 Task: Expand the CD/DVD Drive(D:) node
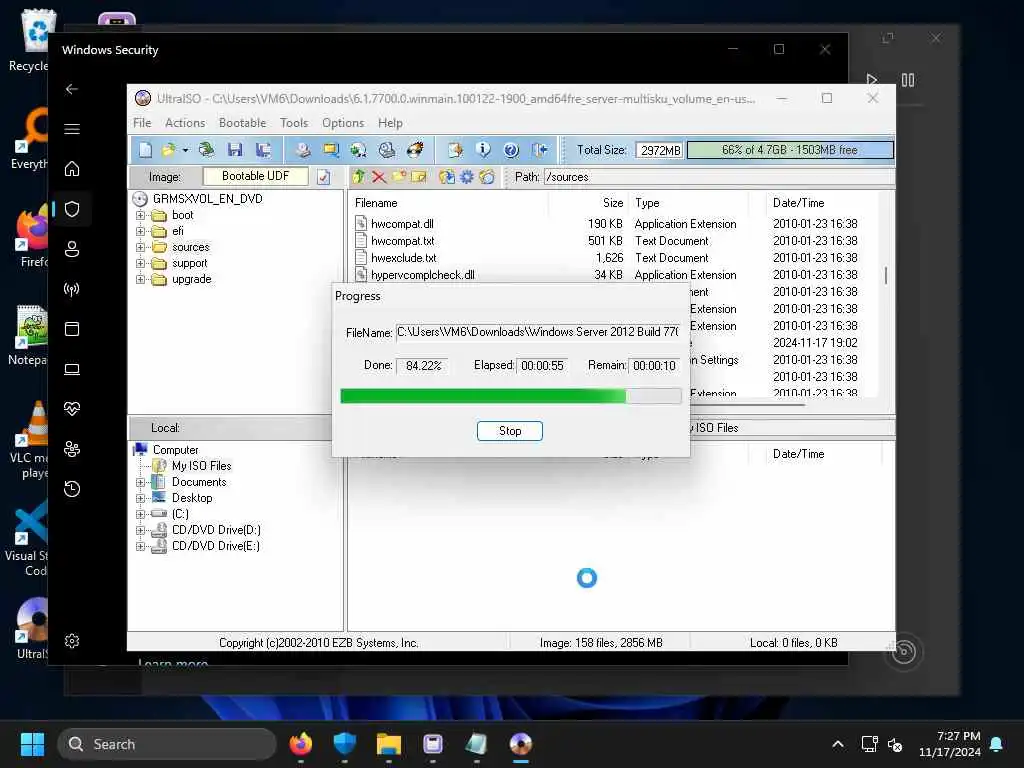click(x=140, y=530)
